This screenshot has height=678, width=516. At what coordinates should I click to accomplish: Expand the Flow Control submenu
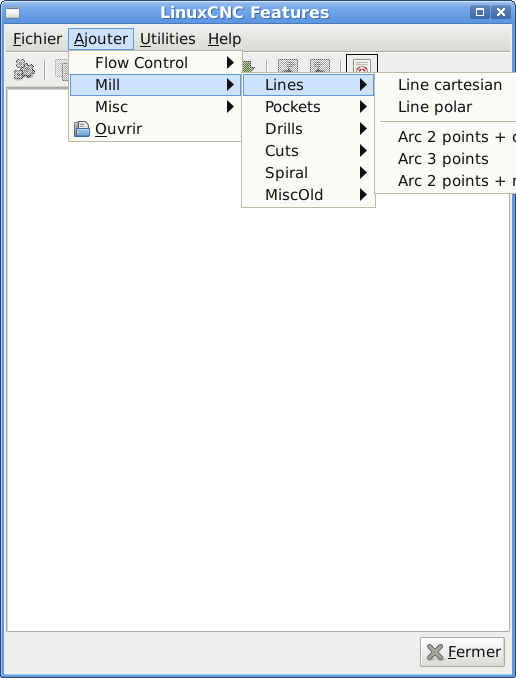click(x=155, y=63)
